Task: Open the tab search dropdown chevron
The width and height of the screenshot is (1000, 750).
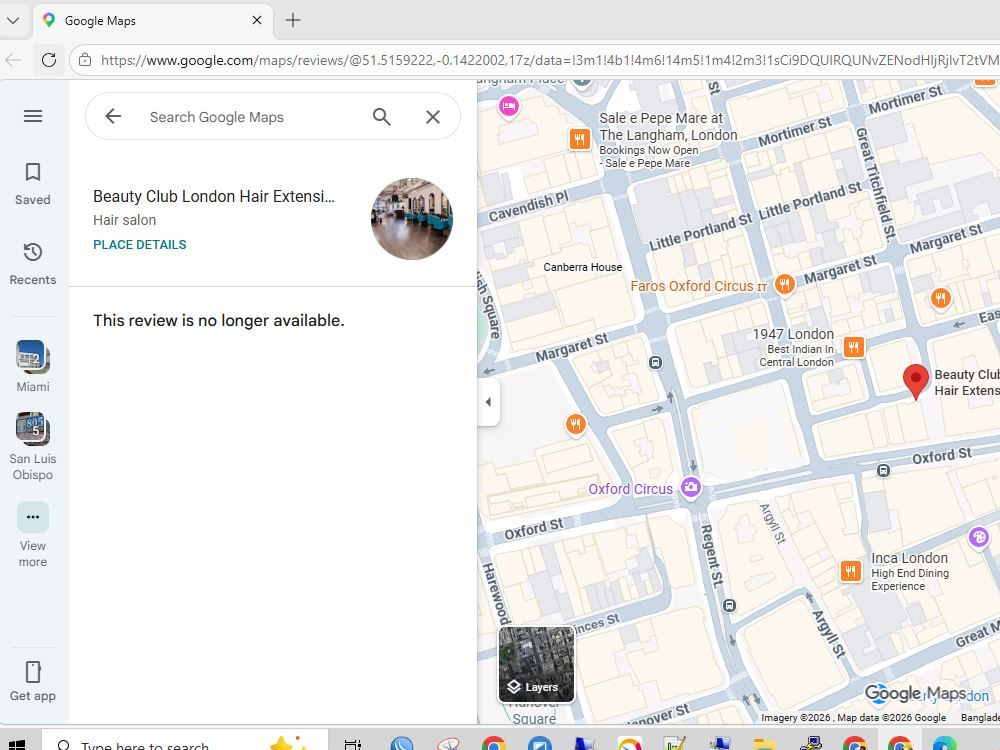Action: tap(12, 20)
